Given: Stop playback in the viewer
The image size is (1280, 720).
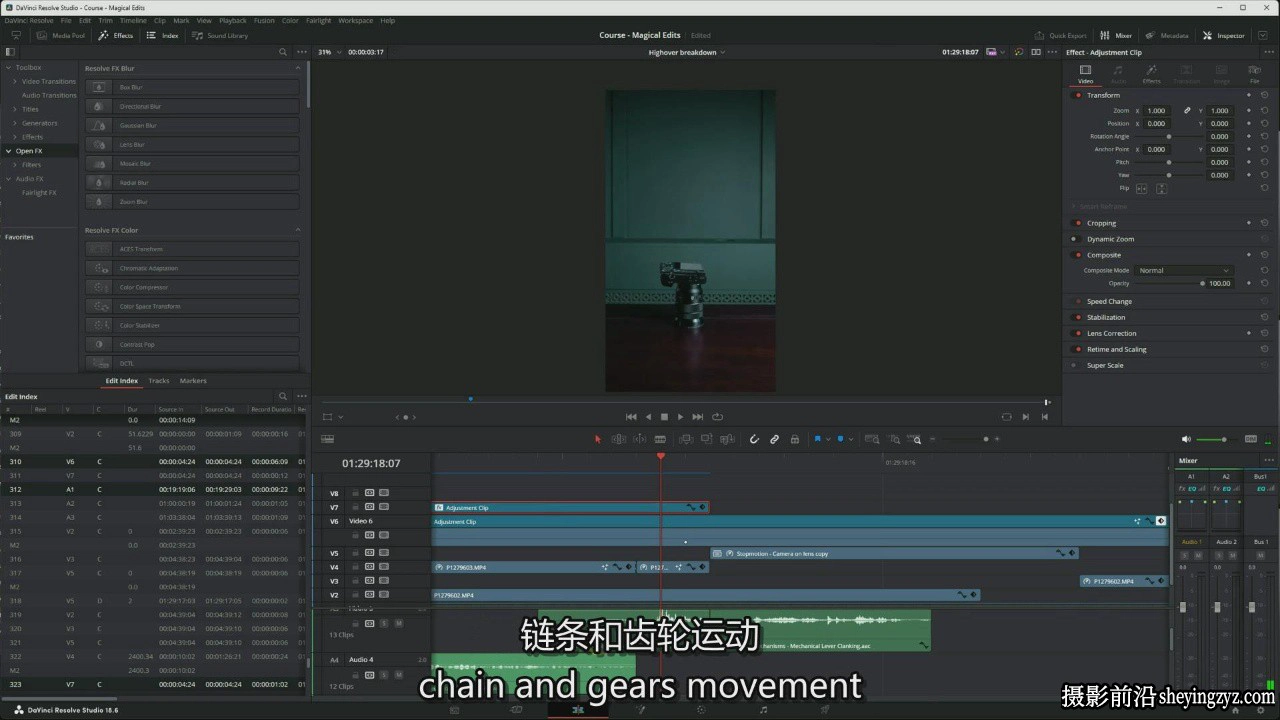Looking at the screenshot, I should pos(664,416).
